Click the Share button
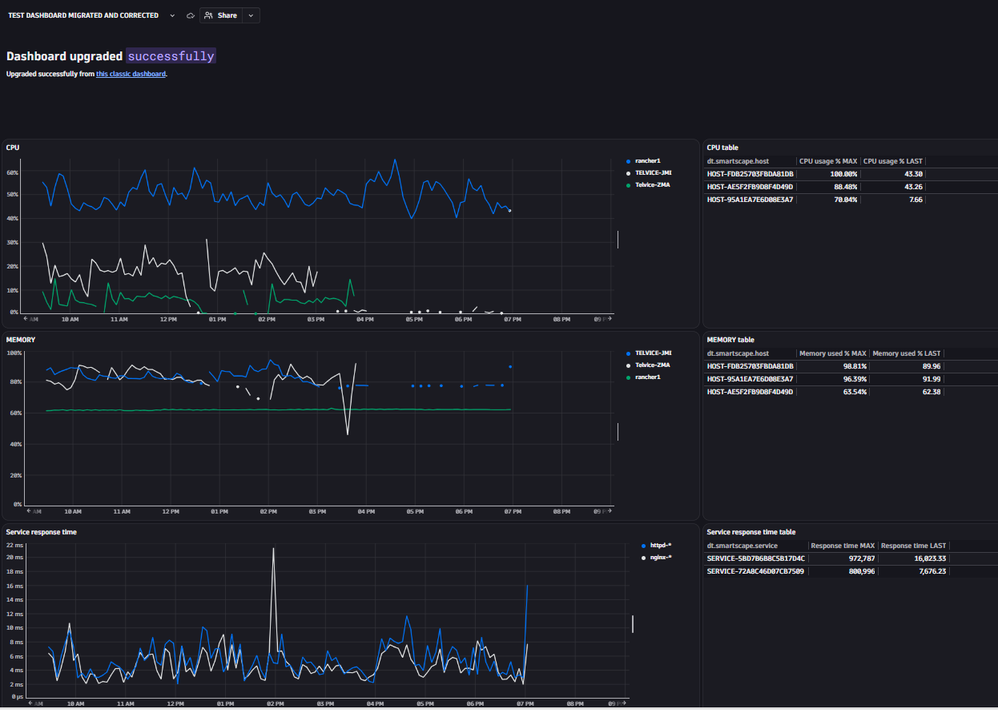Viewport: 998px width, 710px height. click(221, 15)
